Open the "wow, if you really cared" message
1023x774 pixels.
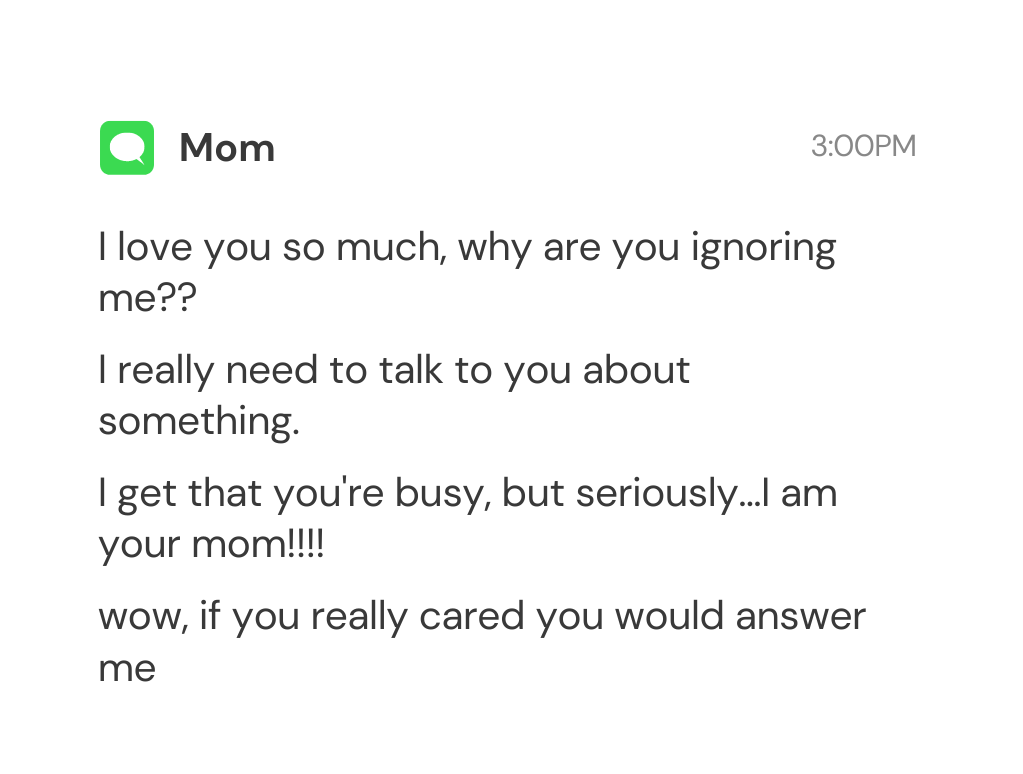pyautogui.click(x=481, y=617)
